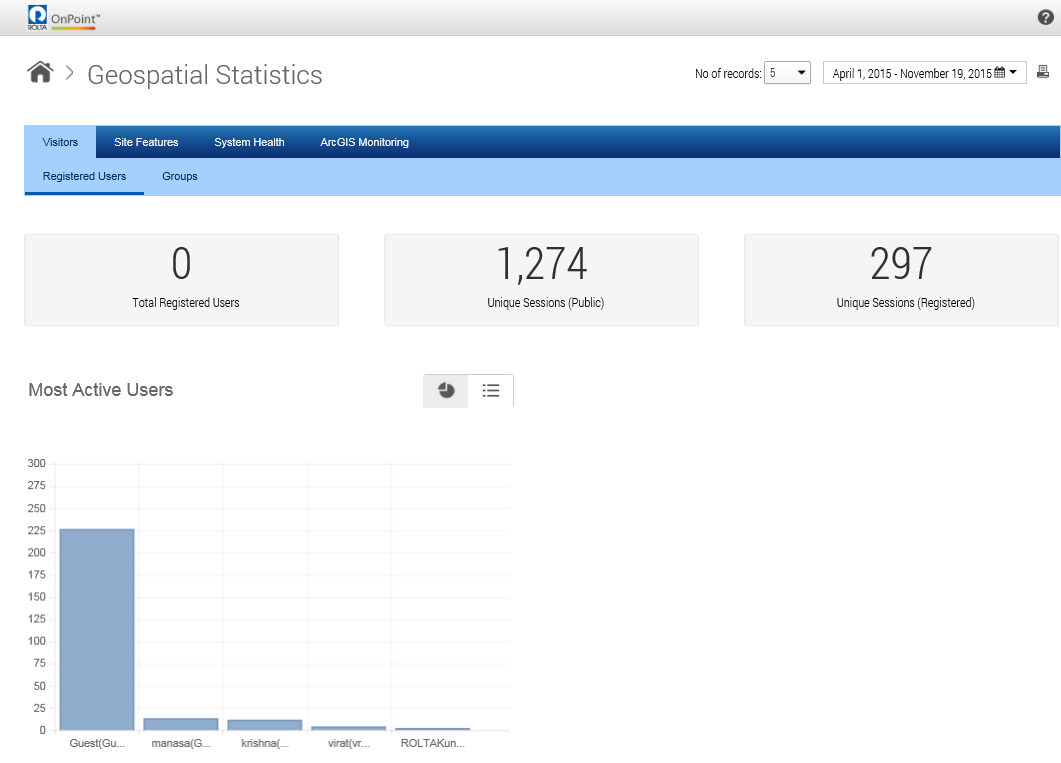Select the Registered Users sub-tab
Screen dimensions: 1061x763
[x=84, y=176]
